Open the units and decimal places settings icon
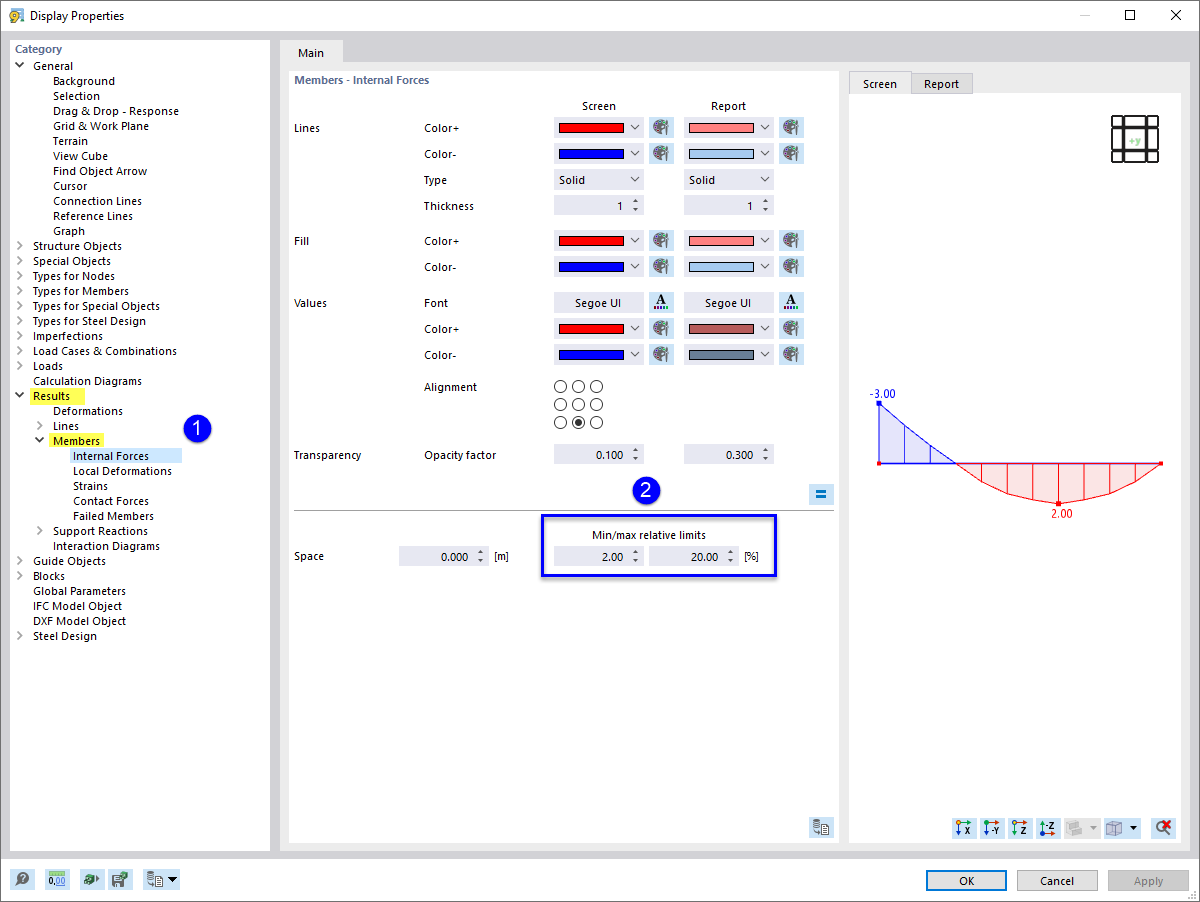Viewport: 1200px width, 902px height. [57, 879]
